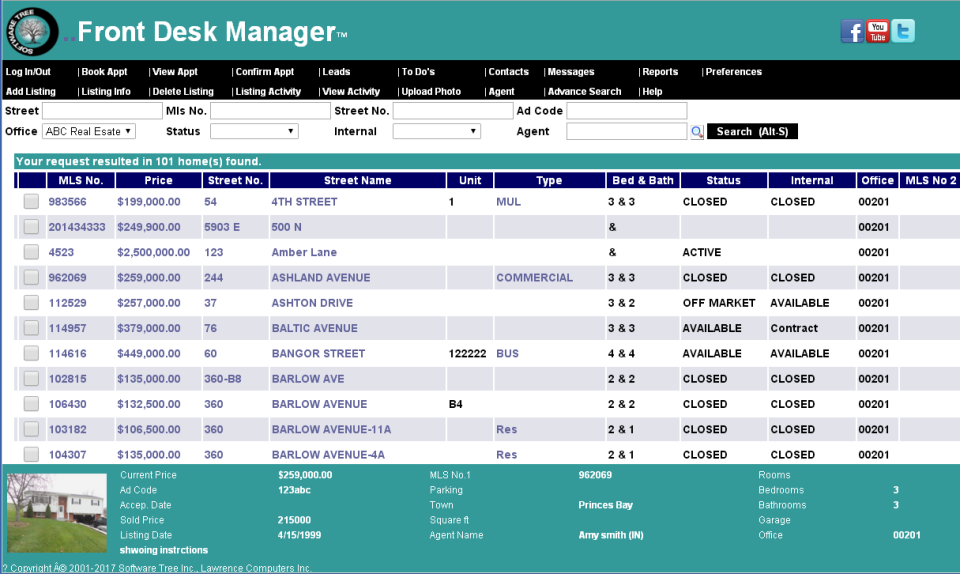Expand the Office dropdown ABC Real Estate

88,131
